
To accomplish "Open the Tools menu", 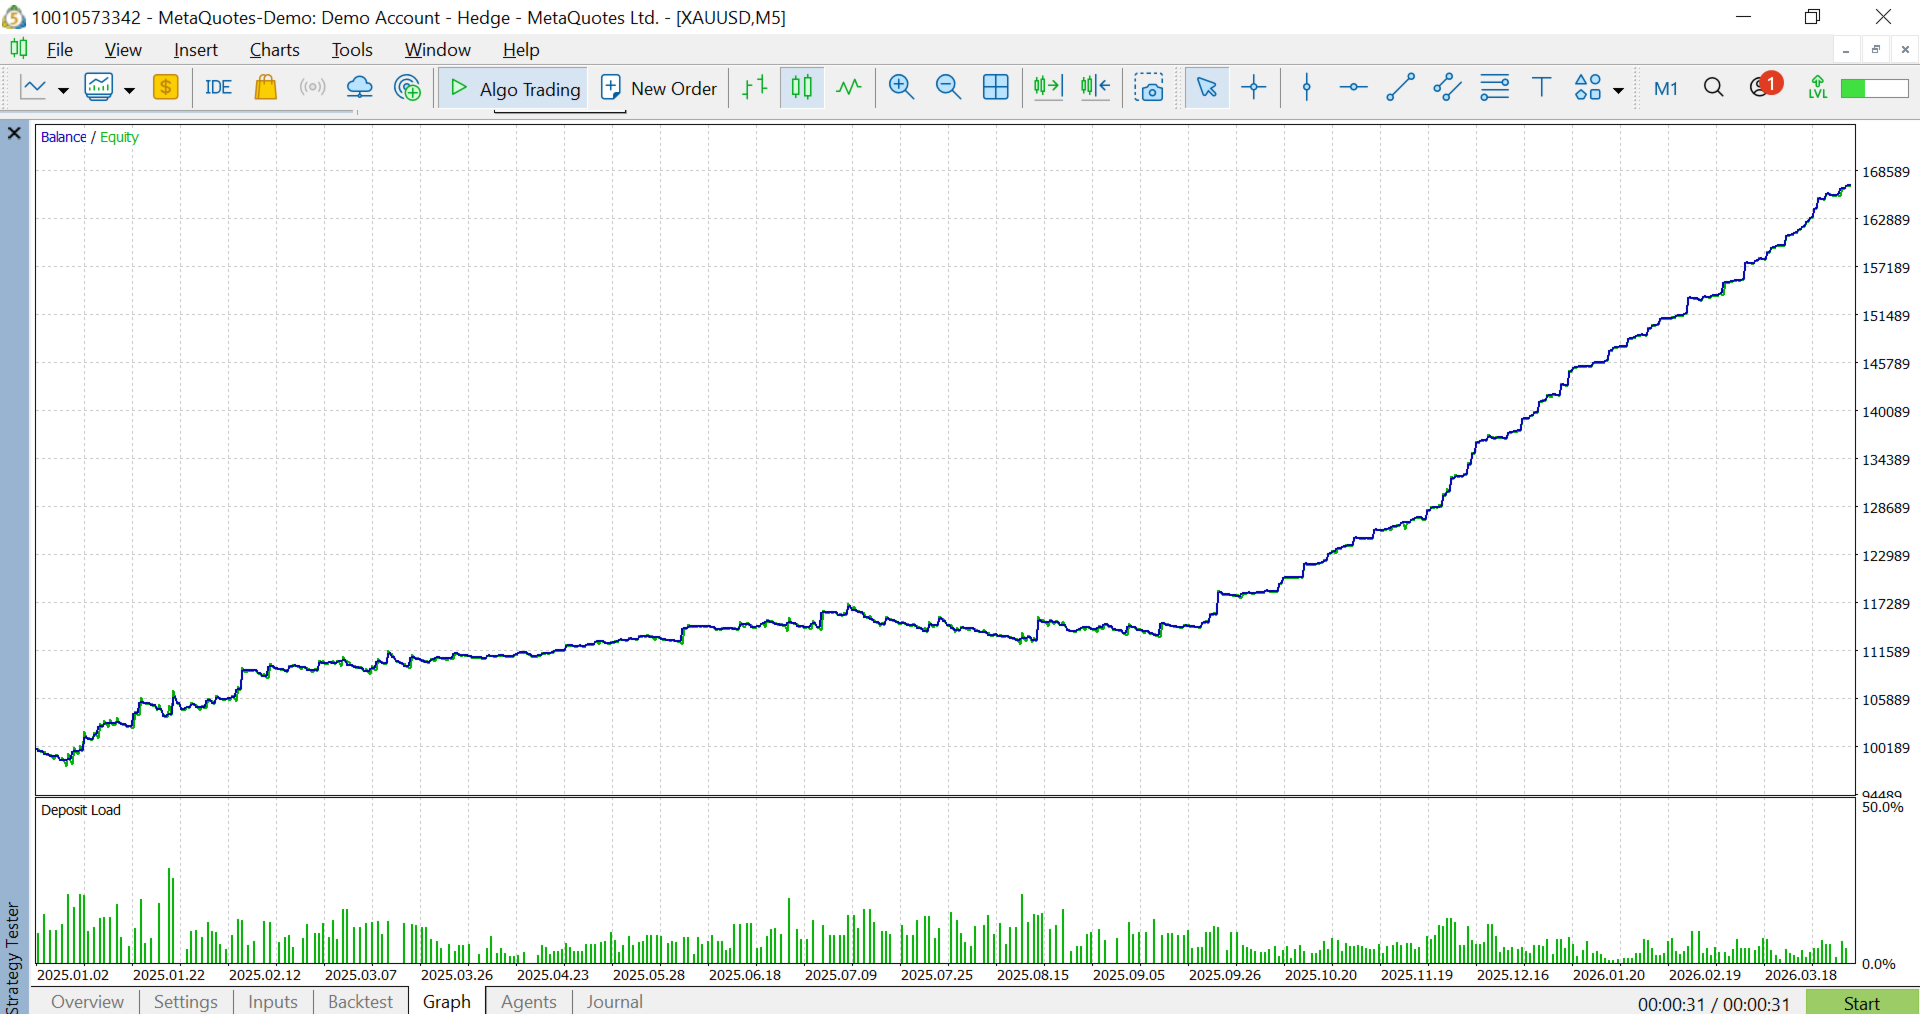I will [x=352, y=50].
